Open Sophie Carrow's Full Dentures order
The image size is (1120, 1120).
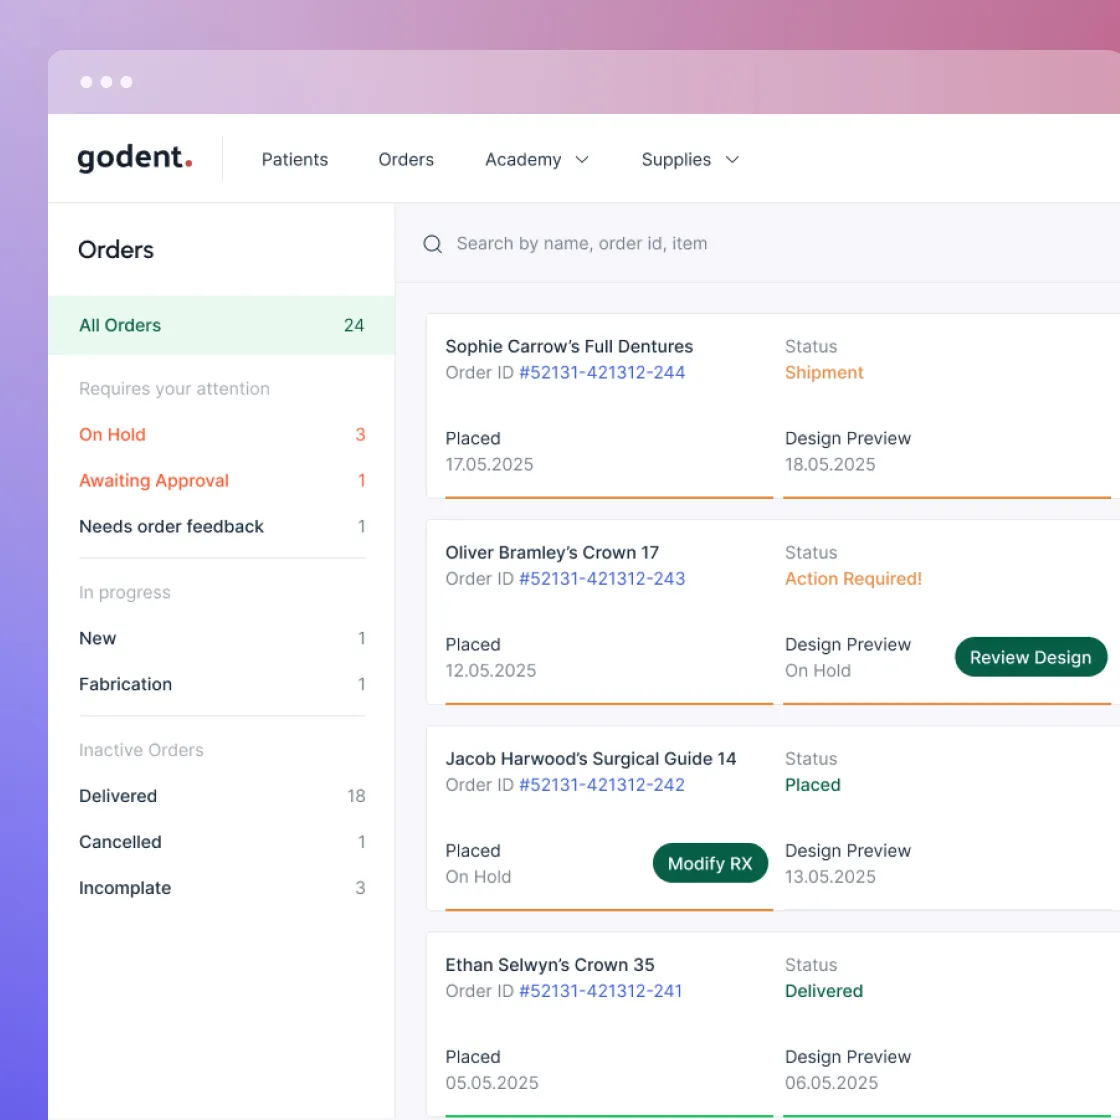point(569,346)
